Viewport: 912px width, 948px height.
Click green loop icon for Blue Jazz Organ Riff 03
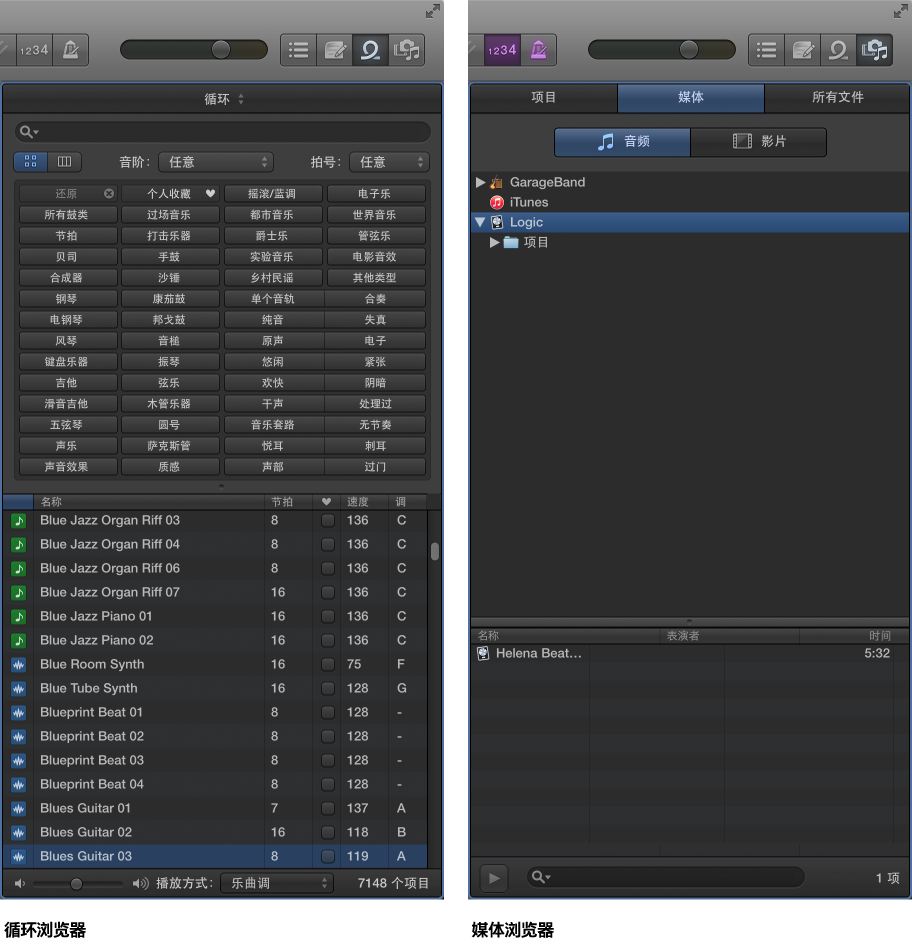(x=19, y=521)
